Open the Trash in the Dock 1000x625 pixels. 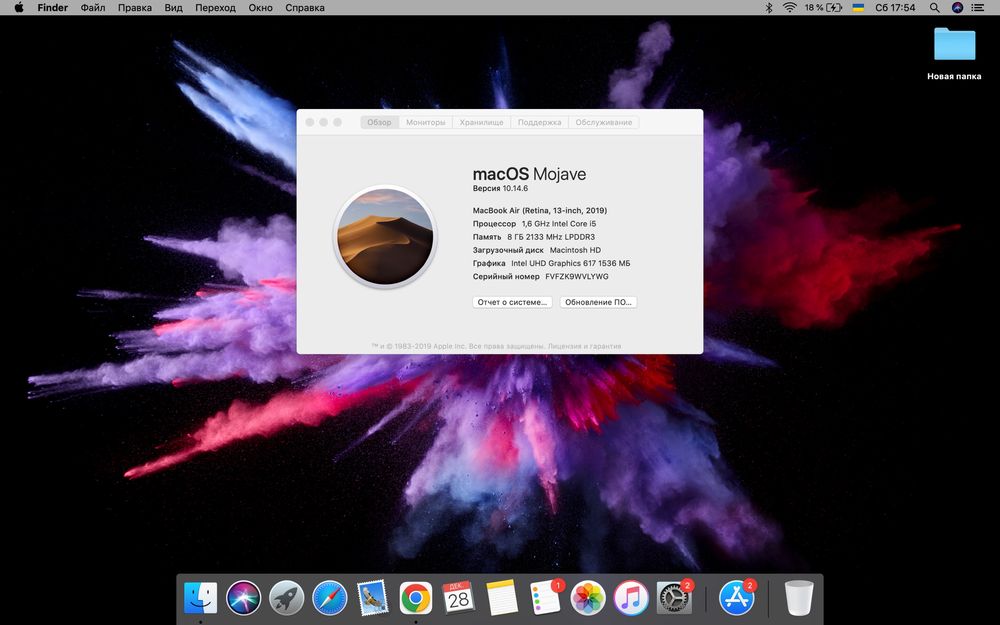coord(799,598)
